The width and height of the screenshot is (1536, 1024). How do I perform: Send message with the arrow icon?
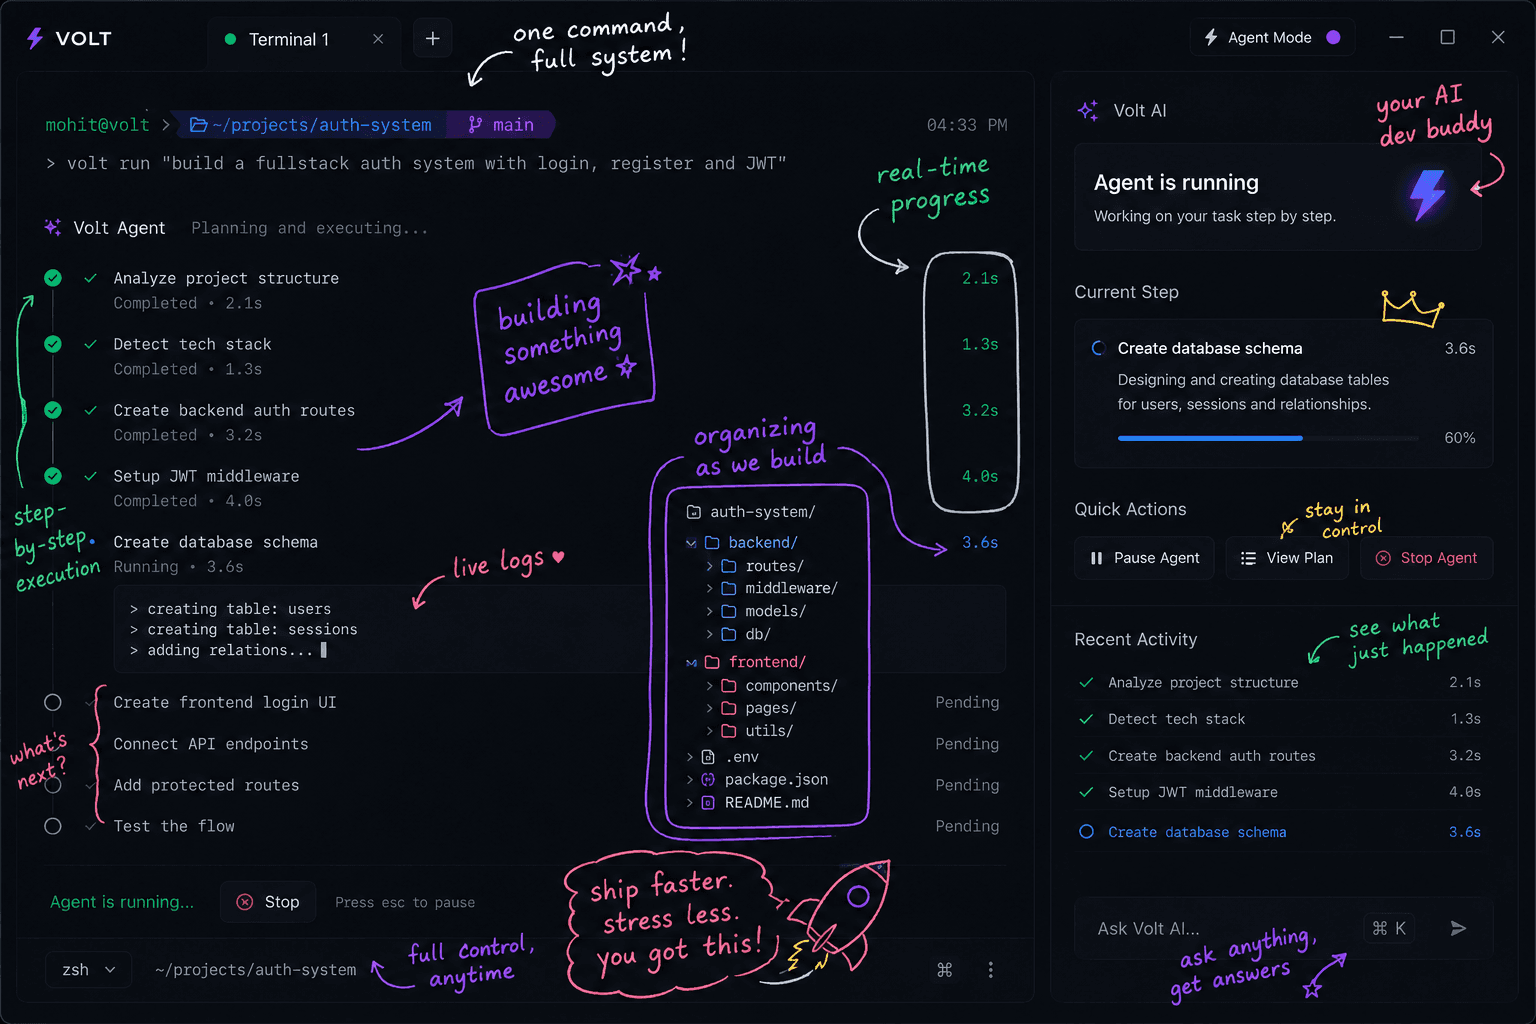coord(1458,929)
